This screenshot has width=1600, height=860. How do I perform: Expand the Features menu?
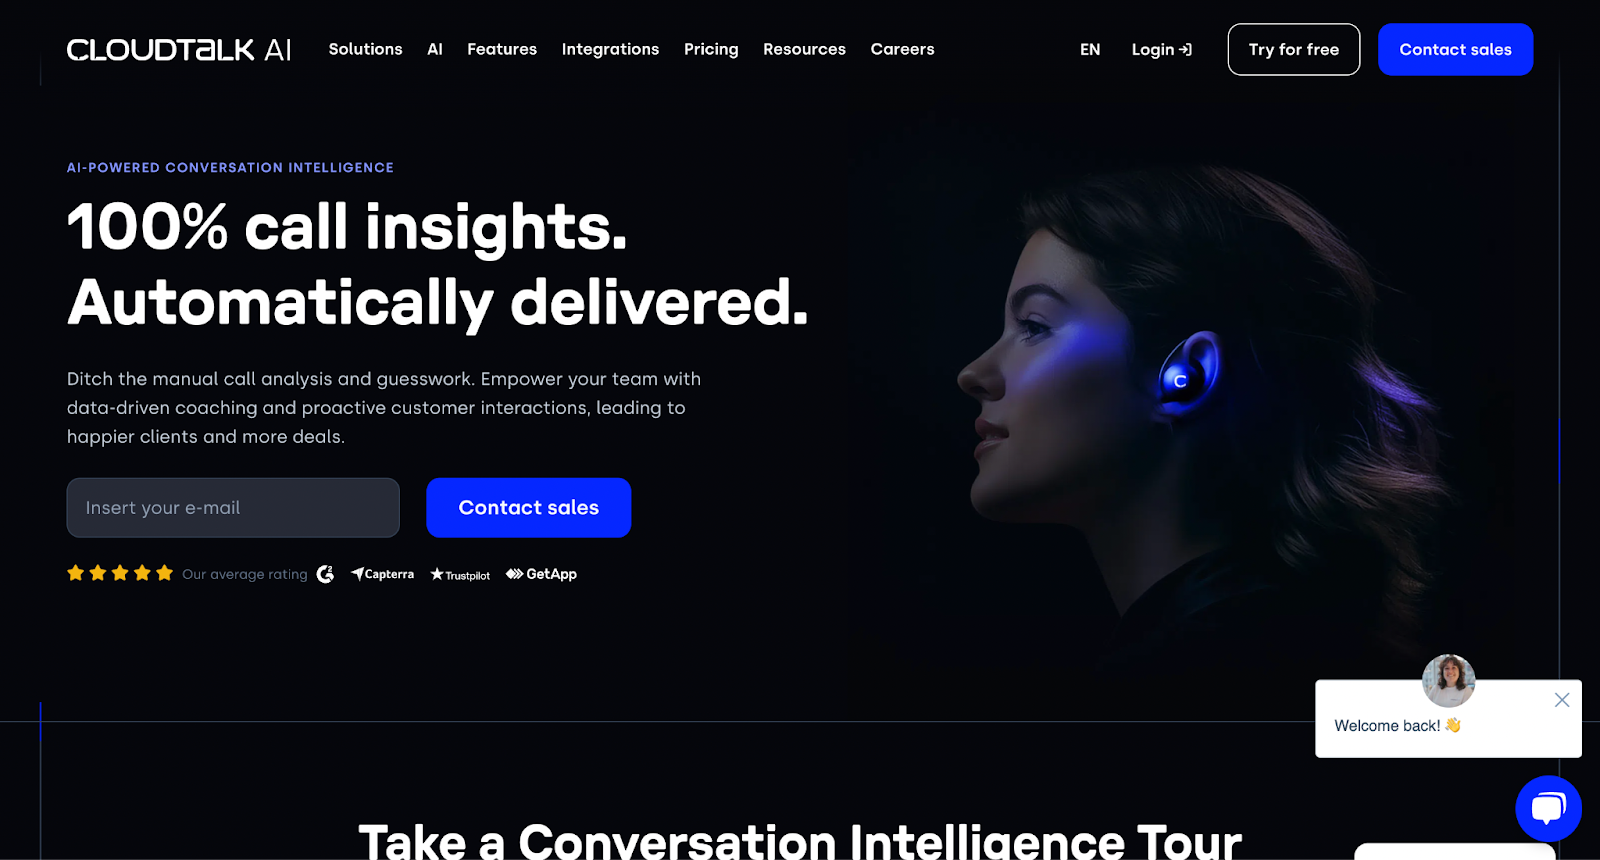pyautogui.click(x=502, y=49)
